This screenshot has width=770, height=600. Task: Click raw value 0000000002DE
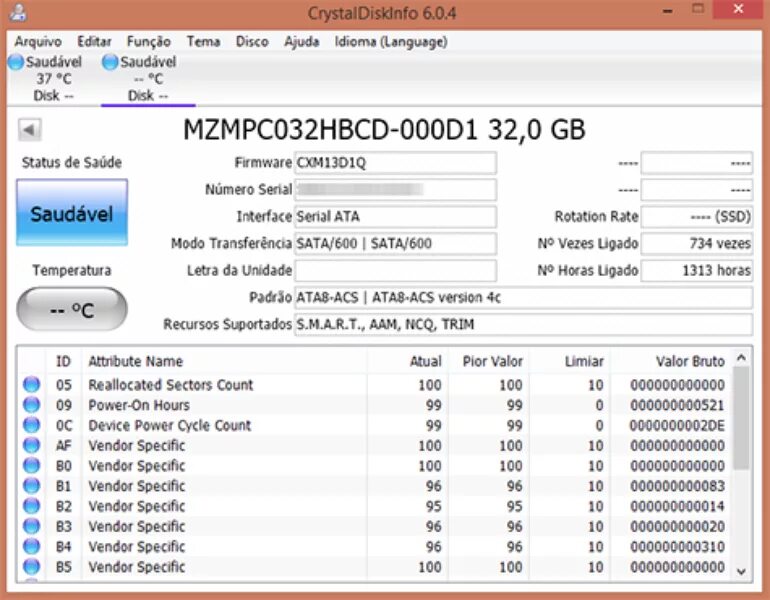pos(677,425)
